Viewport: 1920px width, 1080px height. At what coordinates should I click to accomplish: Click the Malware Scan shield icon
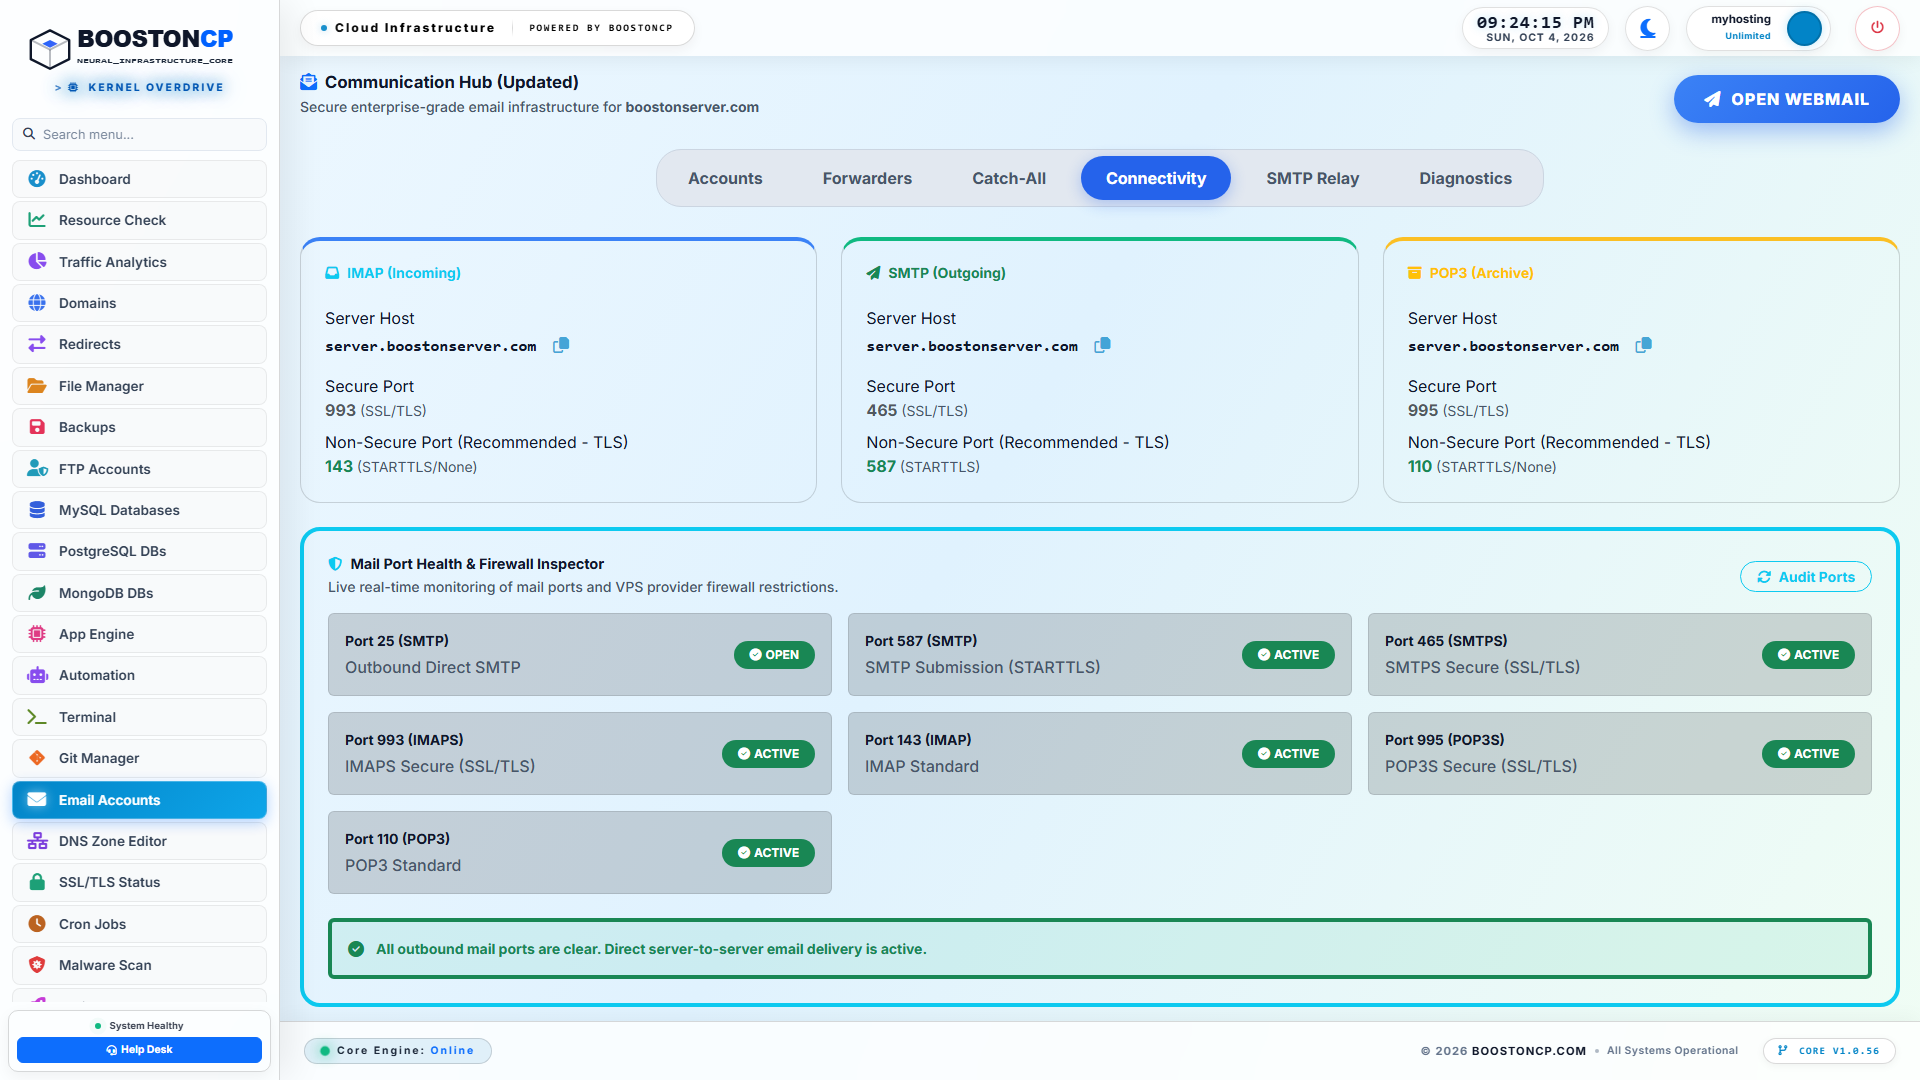point(37,965)
